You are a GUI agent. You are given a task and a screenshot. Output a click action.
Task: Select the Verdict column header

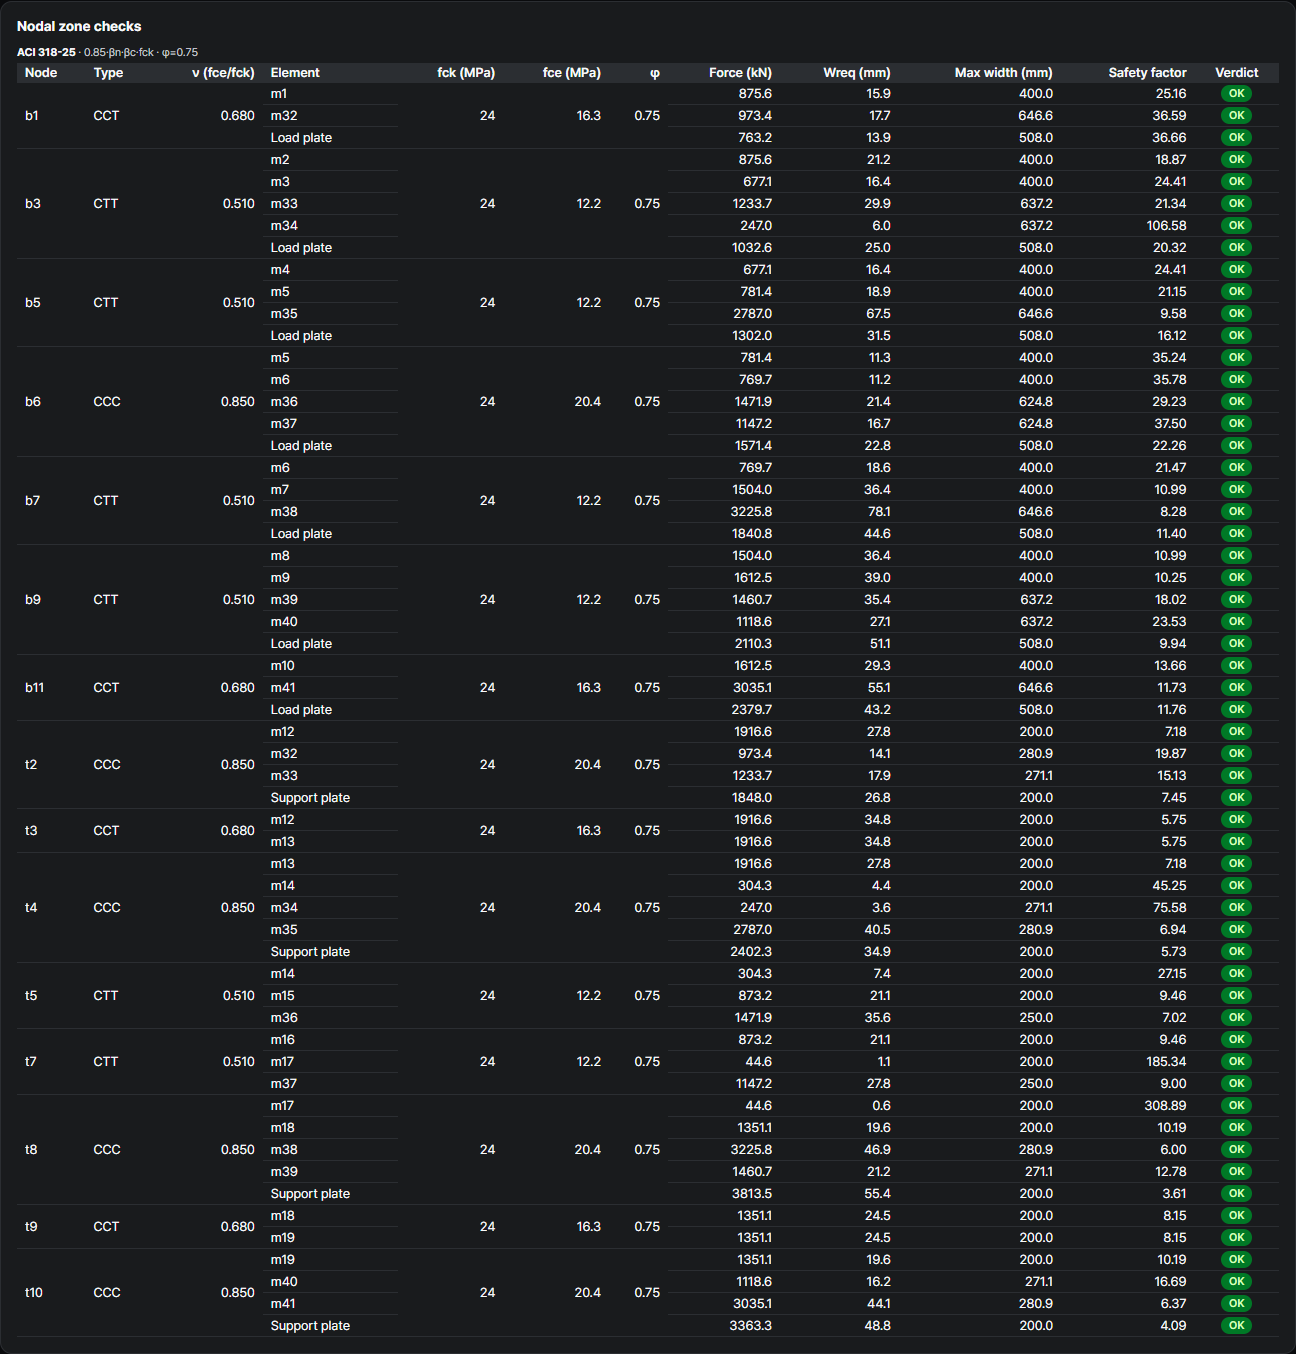[1236, 73]
